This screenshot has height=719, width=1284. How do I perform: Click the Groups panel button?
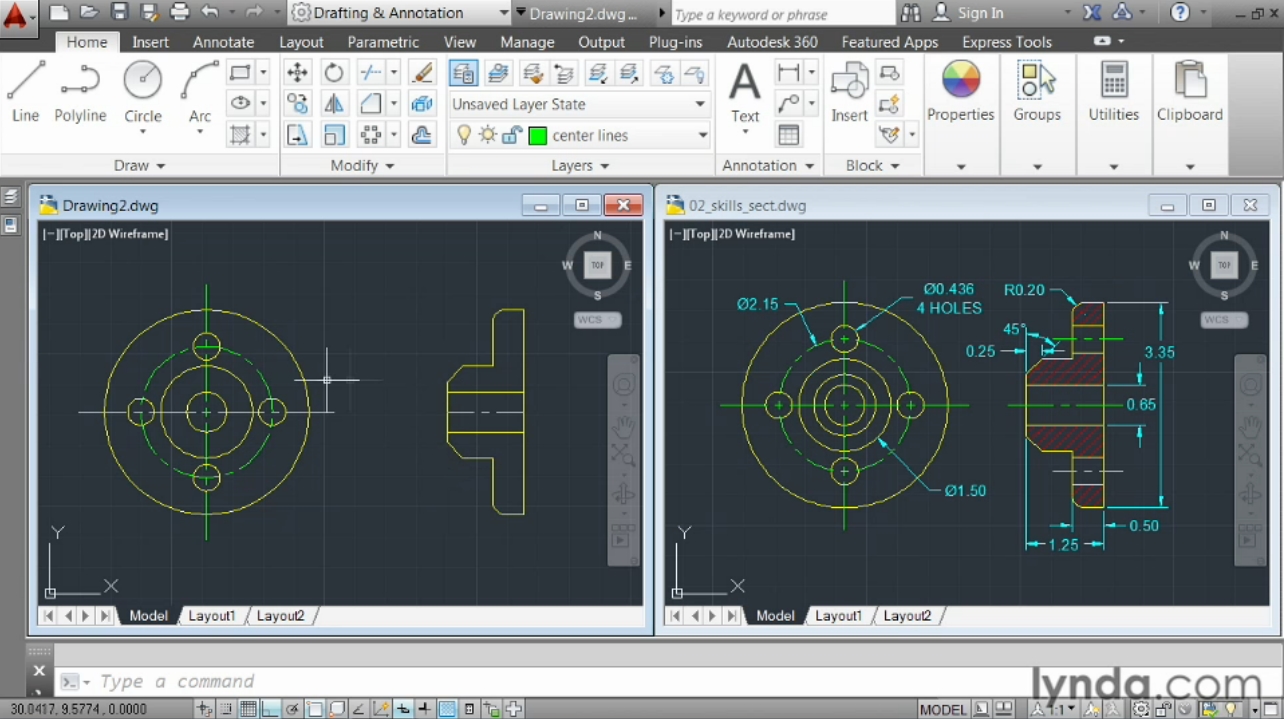click(x=1037, y=92)
